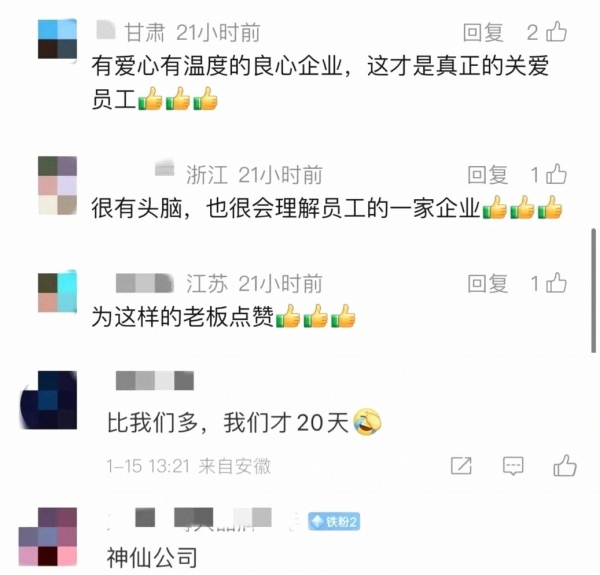Like the Anhui comment about 20天

click(565, 465)
